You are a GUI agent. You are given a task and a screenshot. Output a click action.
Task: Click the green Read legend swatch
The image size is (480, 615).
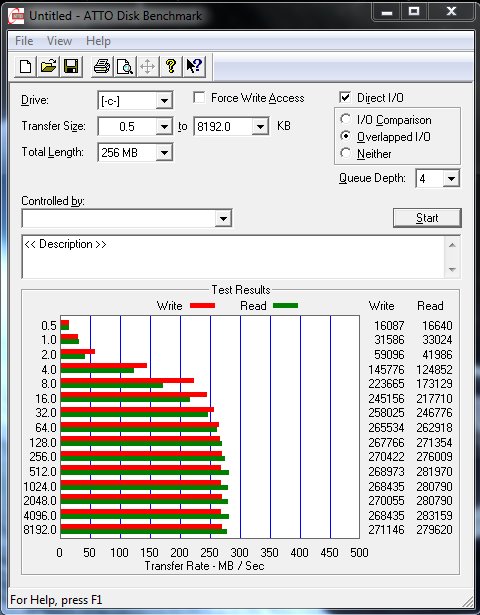click(285, 305)
